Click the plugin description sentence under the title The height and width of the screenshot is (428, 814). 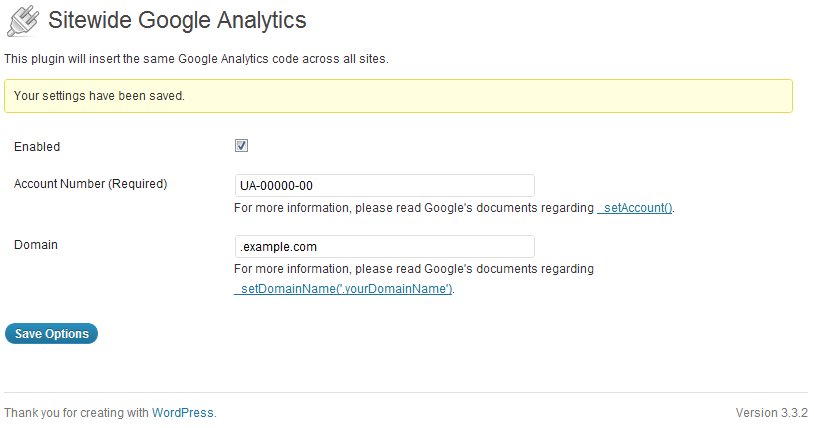[196, 59]
